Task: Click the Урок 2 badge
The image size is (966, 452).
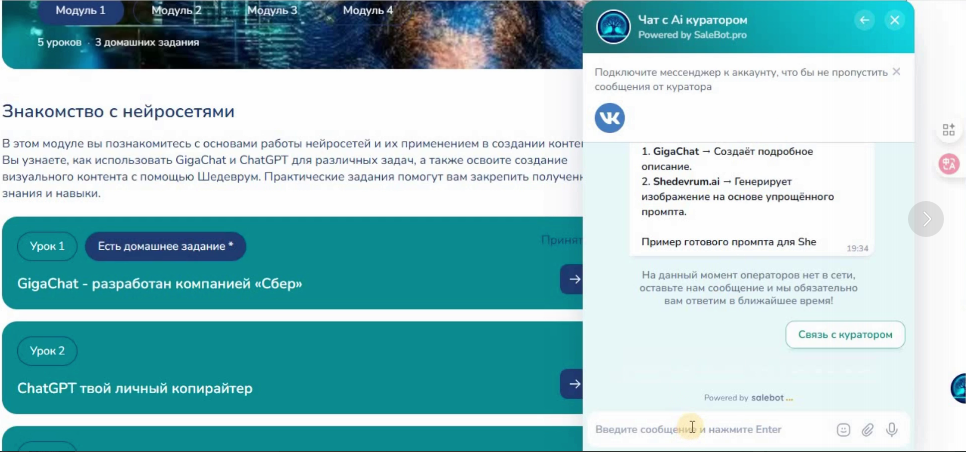Action: coord(47,351)
